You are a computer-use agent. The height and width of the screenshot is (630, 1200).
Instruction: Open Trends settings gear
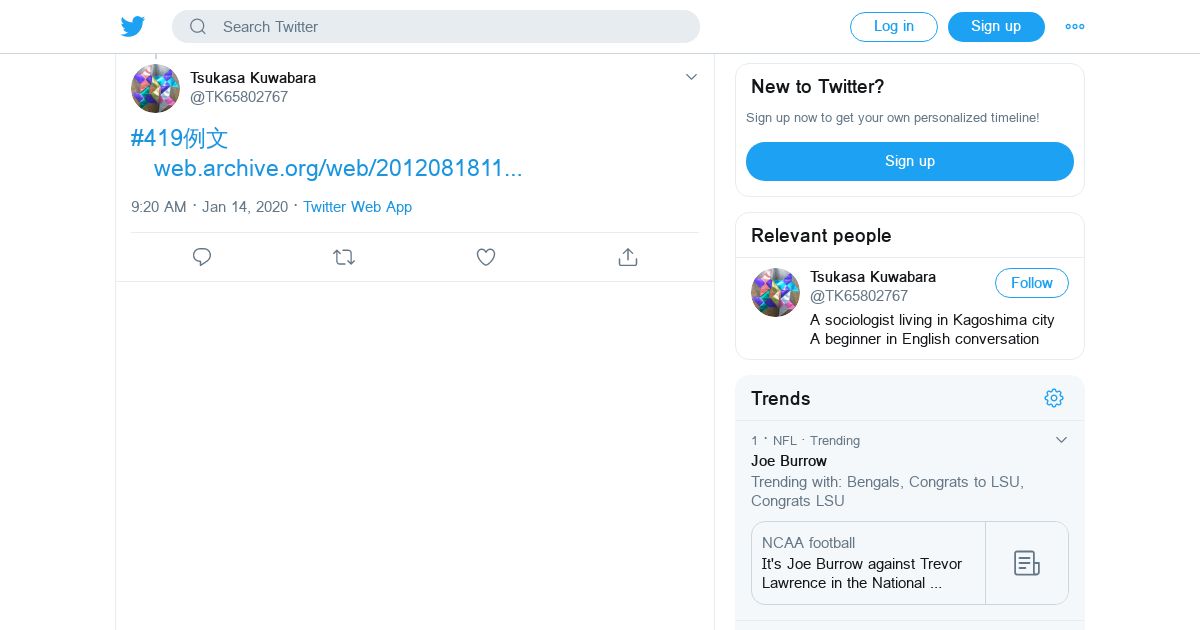1054,398
